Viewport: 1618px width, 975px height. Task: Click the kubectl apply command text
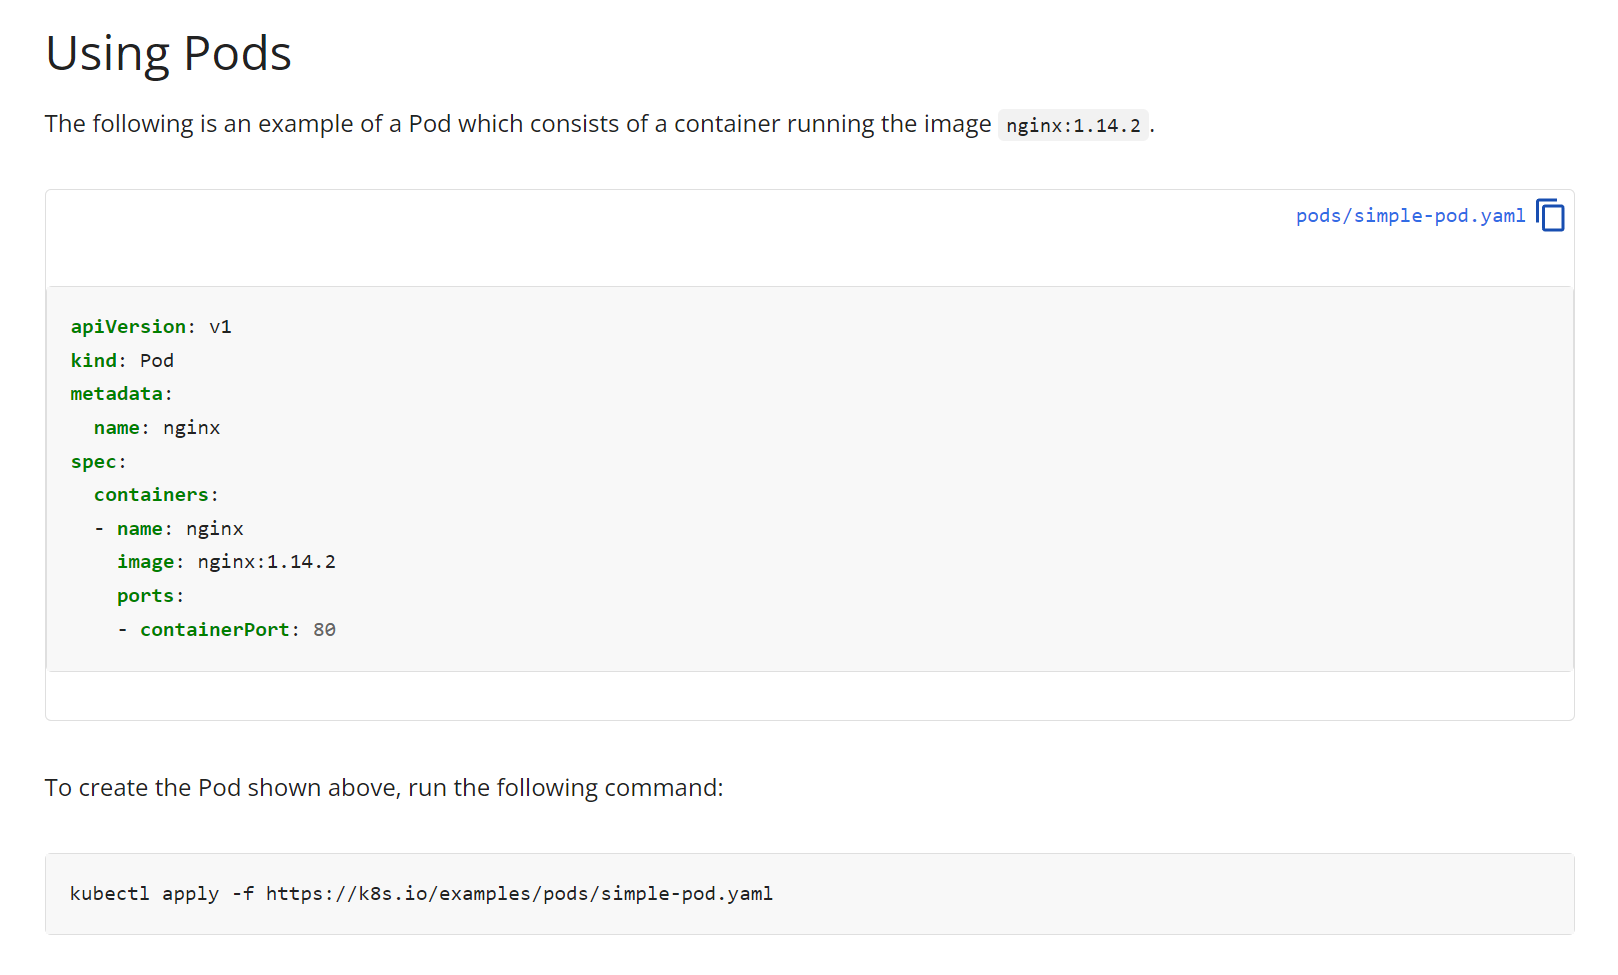tap(421, 894)
